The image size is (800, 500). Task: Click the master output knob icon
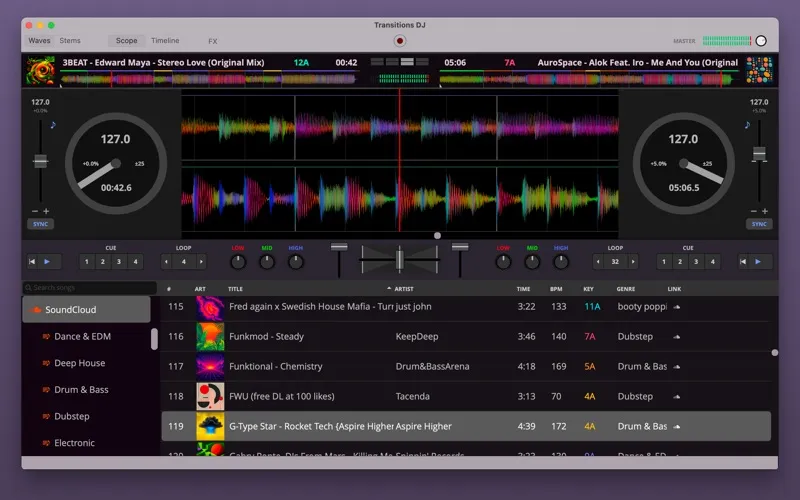tap(761, 41)
